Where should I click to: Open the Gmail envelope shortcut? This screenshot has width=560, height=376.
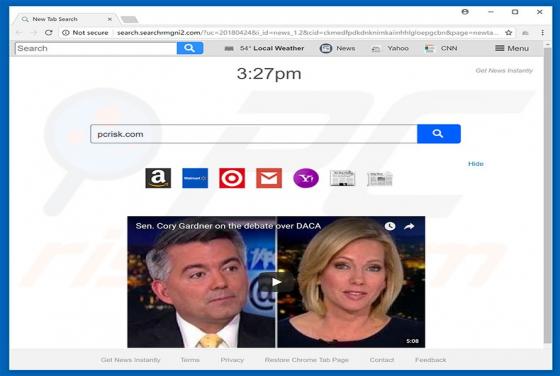tap(269, 178)
